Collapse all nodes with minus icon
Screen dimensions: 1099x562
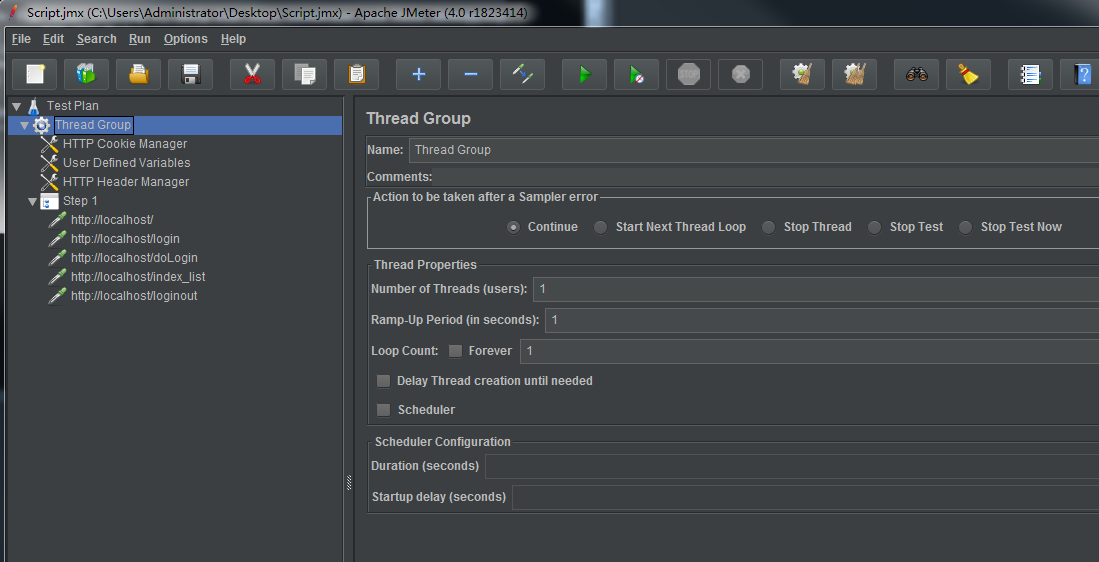coord(470,74)
